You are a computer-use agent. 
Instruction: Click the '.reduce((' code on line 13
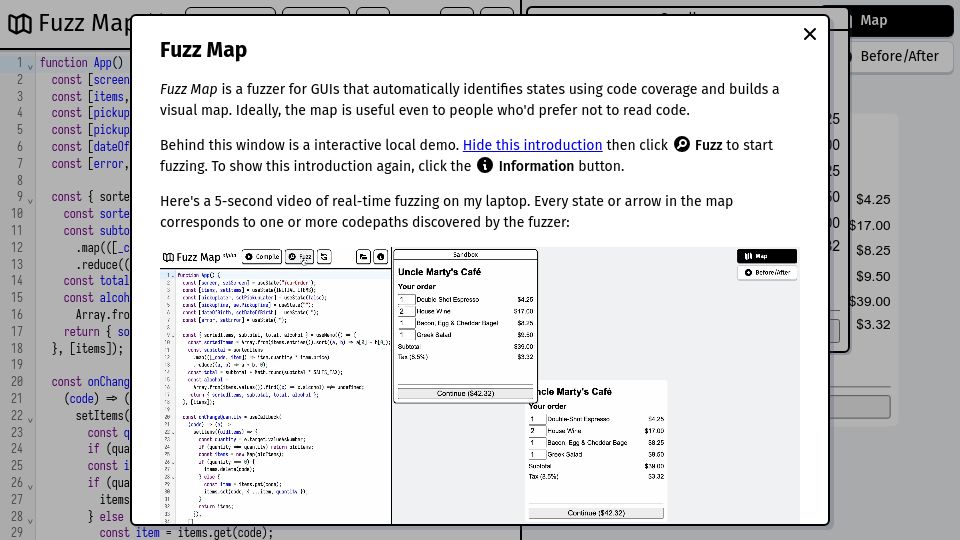(x=103, y=264)
